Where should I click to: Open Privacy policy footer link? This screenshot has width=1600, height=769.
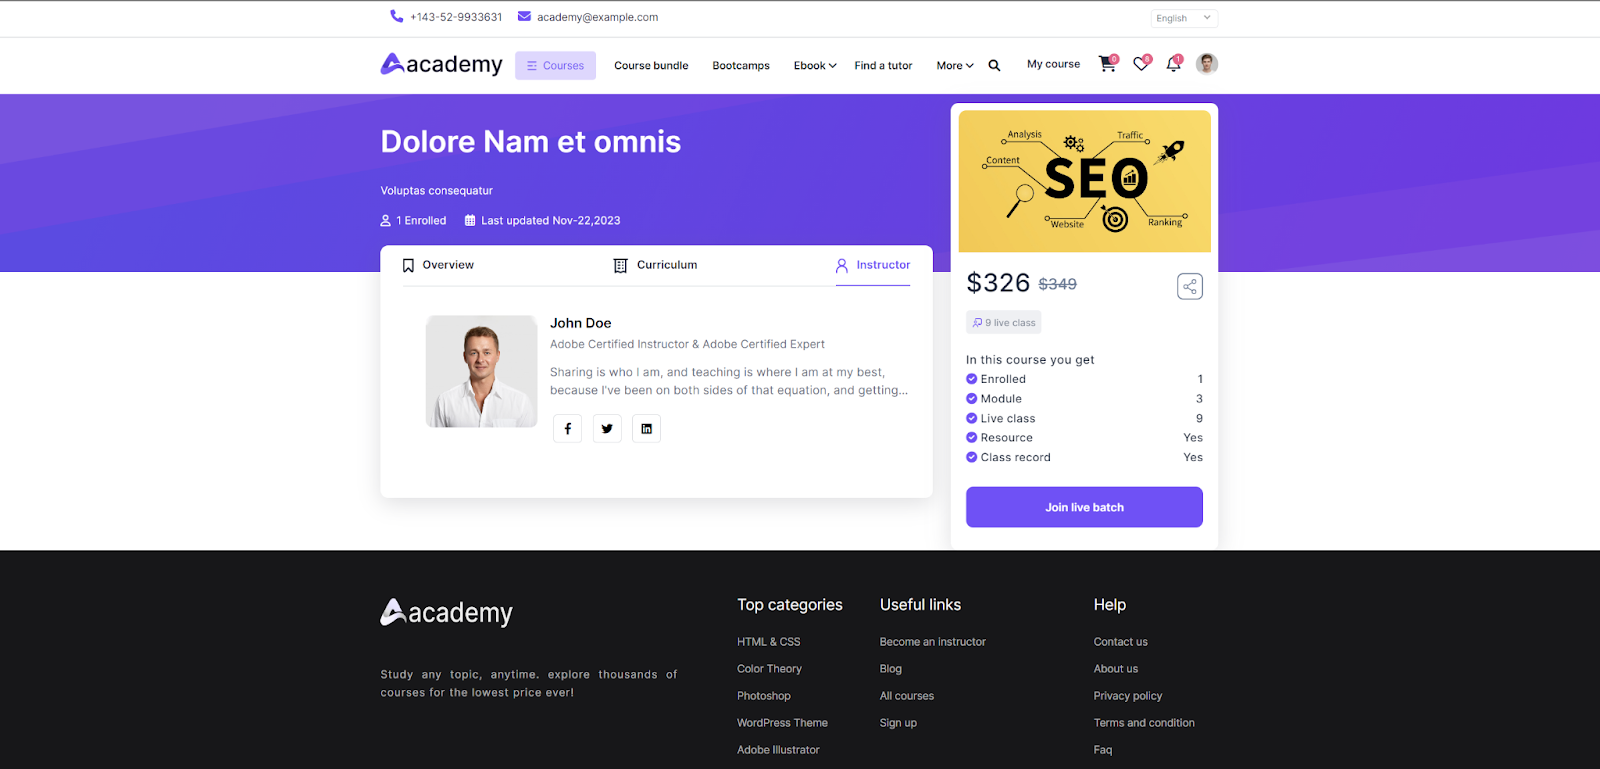pos(1127,696)
